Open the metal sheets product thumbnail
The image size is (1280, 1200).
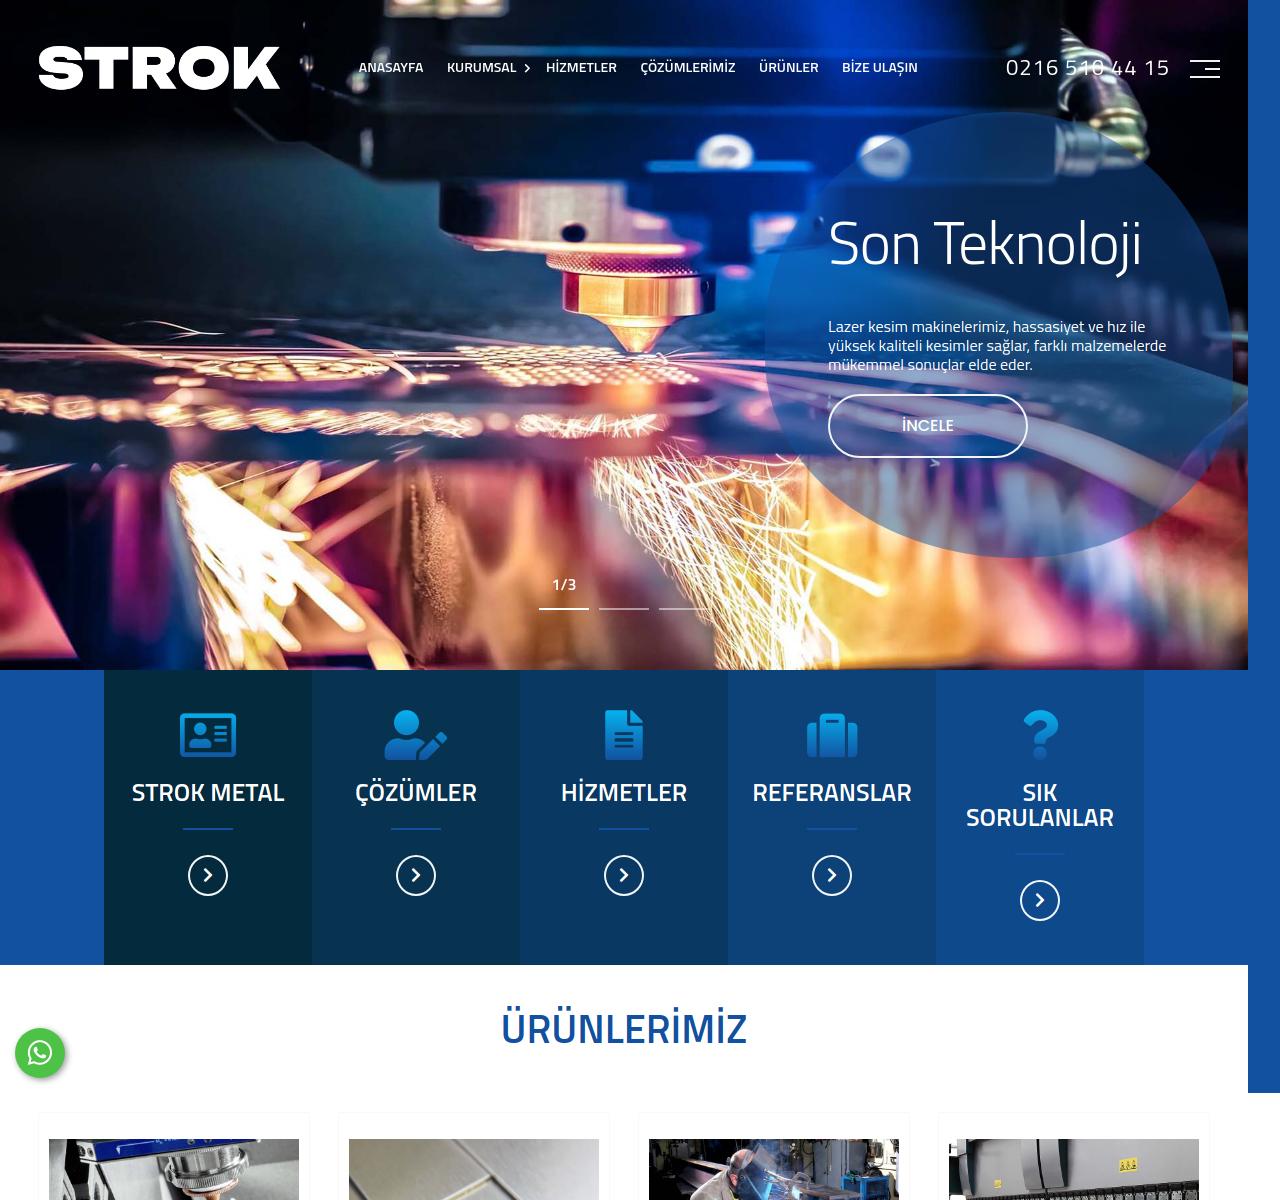click(474, 1169)
